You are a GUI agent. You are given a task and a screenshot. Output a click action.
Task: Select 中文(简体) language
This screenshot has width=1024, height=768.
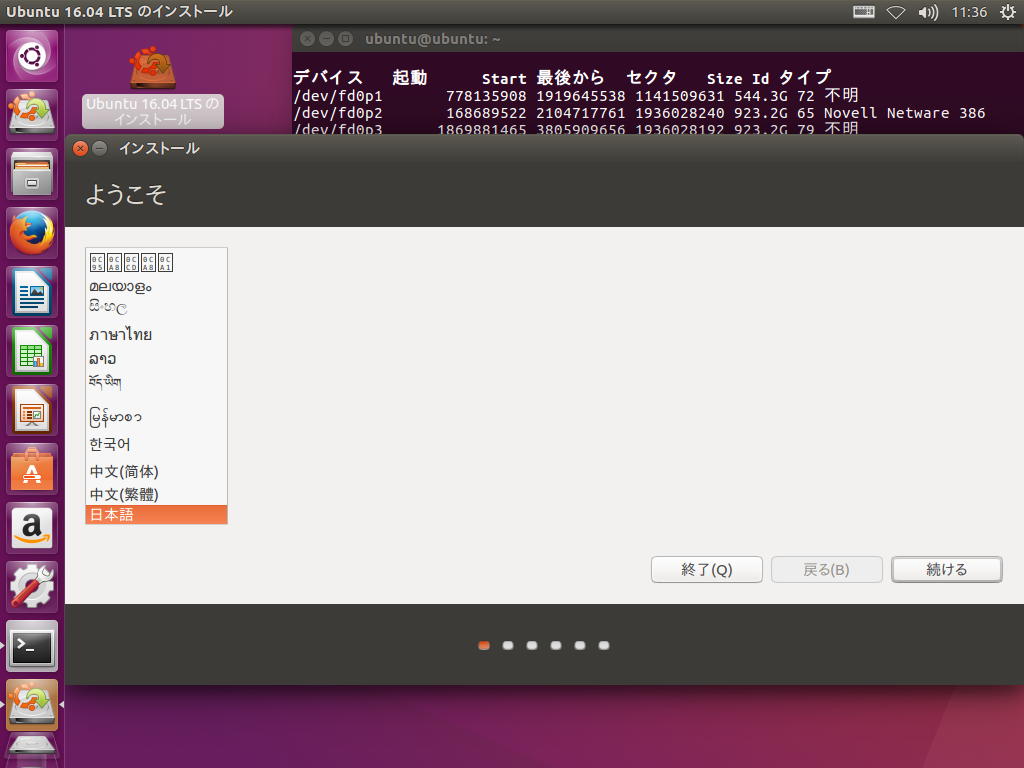click(x=157, y=472)
